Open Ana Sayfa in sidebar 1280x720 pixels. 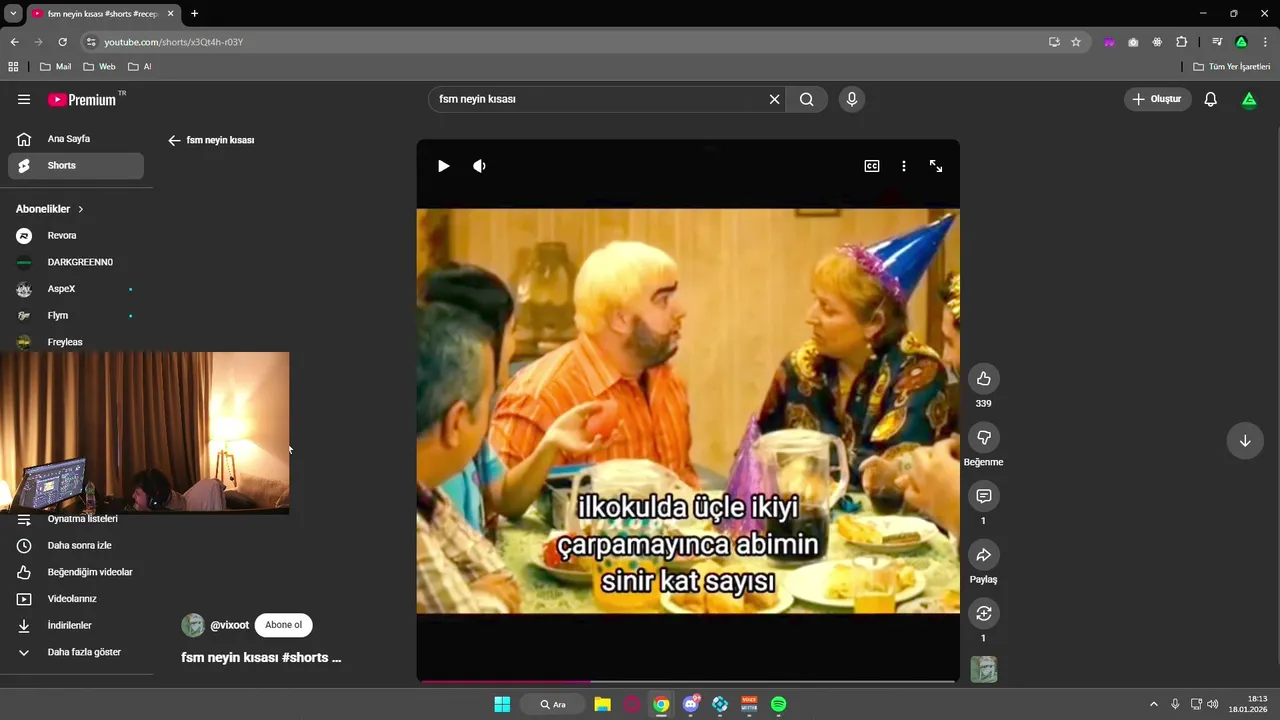click(x=75, y=139)
